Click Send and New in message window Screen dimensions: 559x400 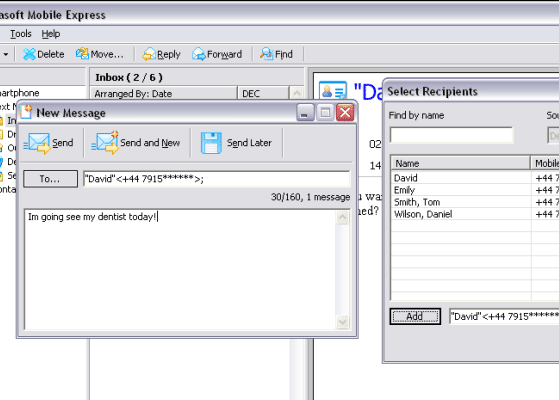[x=136, y=143]
